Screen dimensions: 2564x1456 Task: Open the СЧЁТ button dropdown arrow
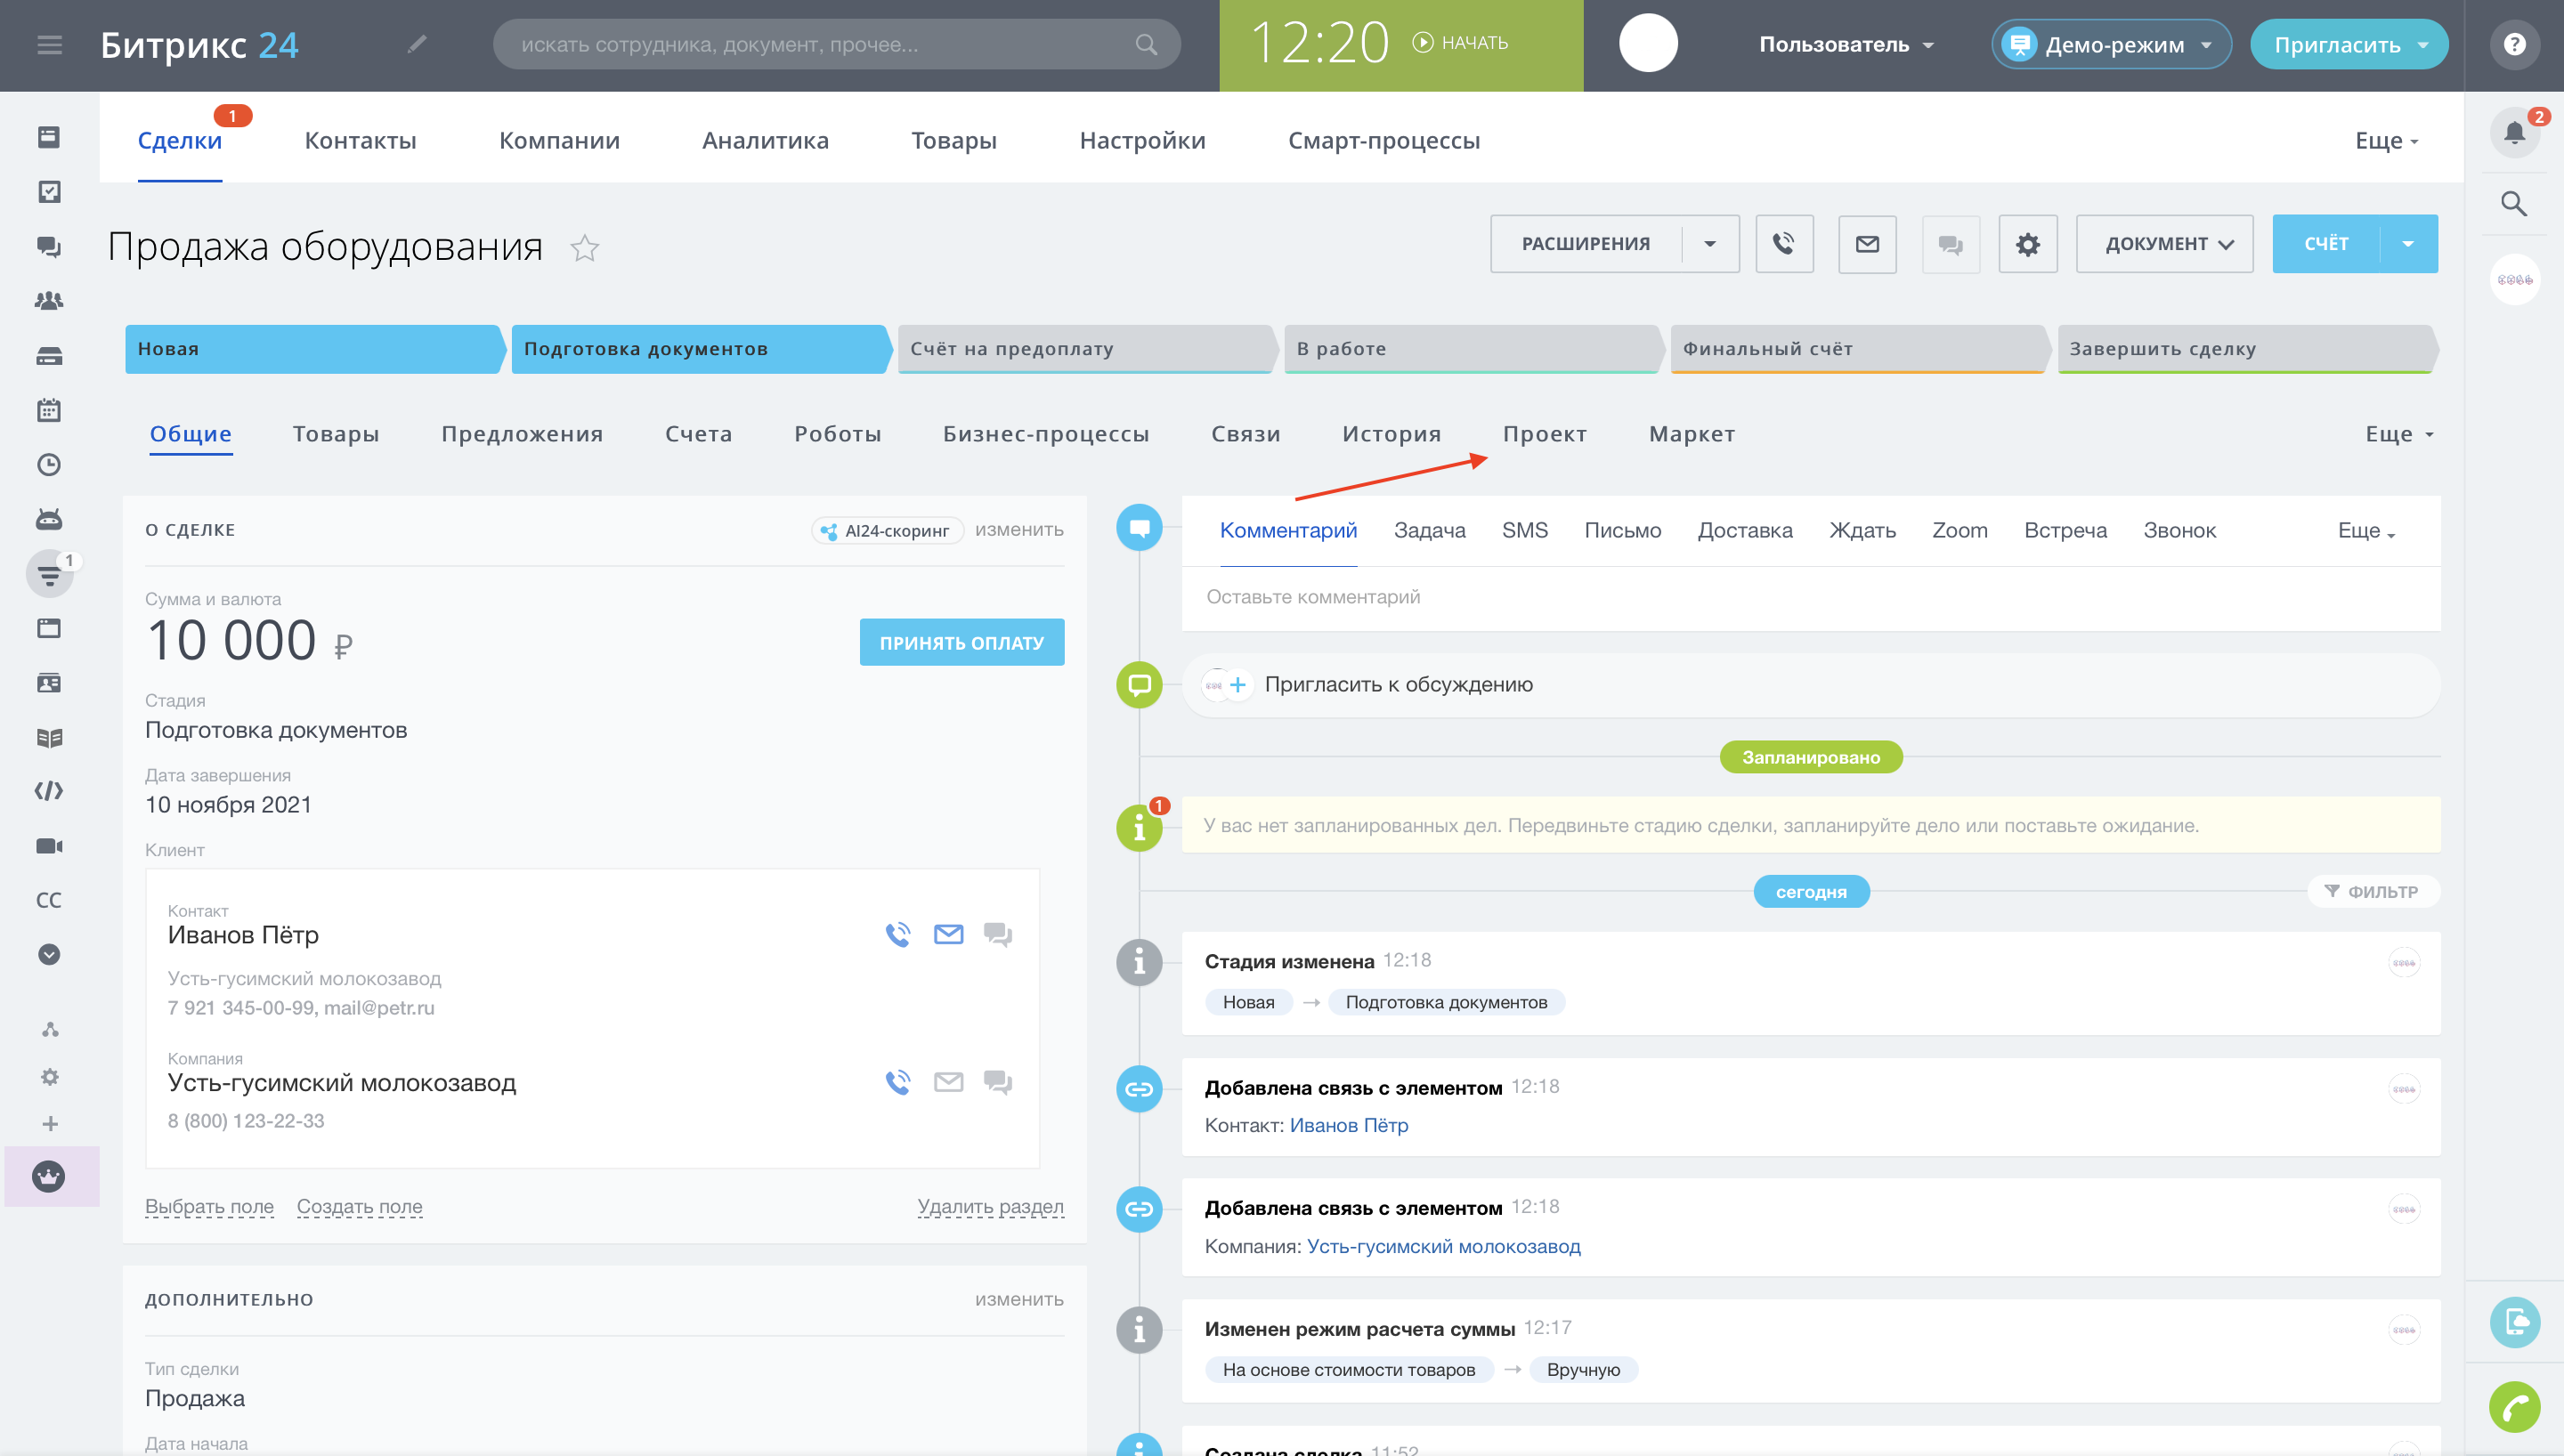[x=2408, y=244]
